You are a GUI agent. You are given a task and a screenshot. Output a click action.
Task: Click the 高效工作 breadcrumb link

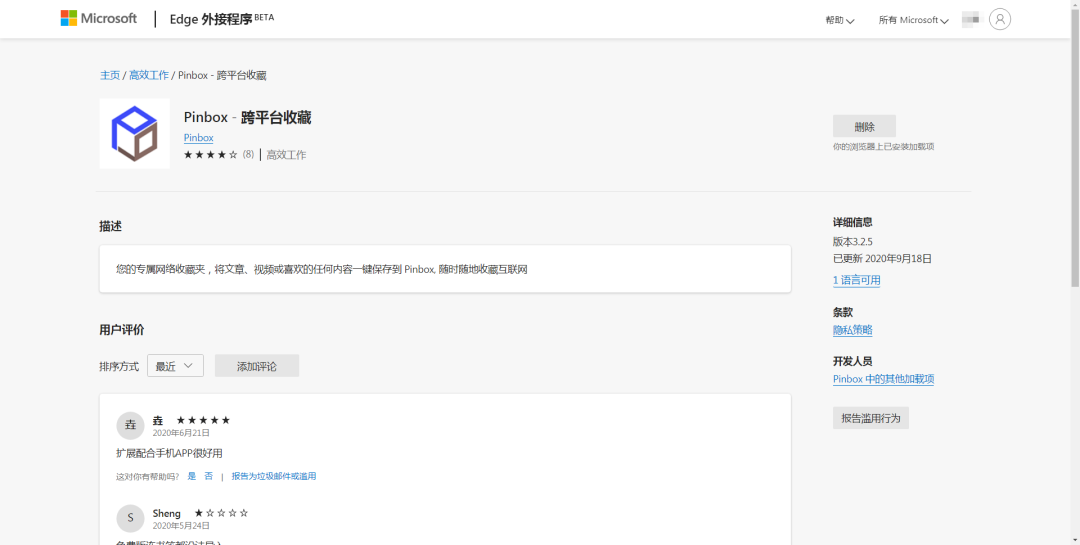[x=149, y=75]
